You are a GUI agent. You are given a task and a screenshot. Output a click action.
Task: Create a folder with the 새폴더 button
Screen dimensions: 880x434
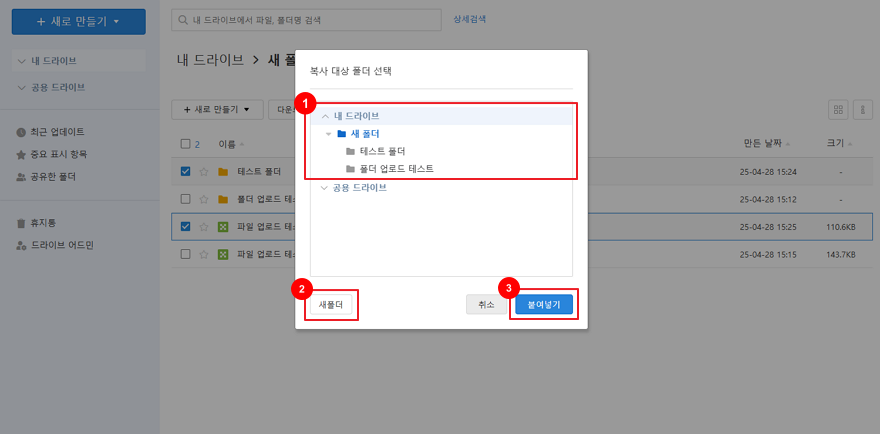coord(331,304)
